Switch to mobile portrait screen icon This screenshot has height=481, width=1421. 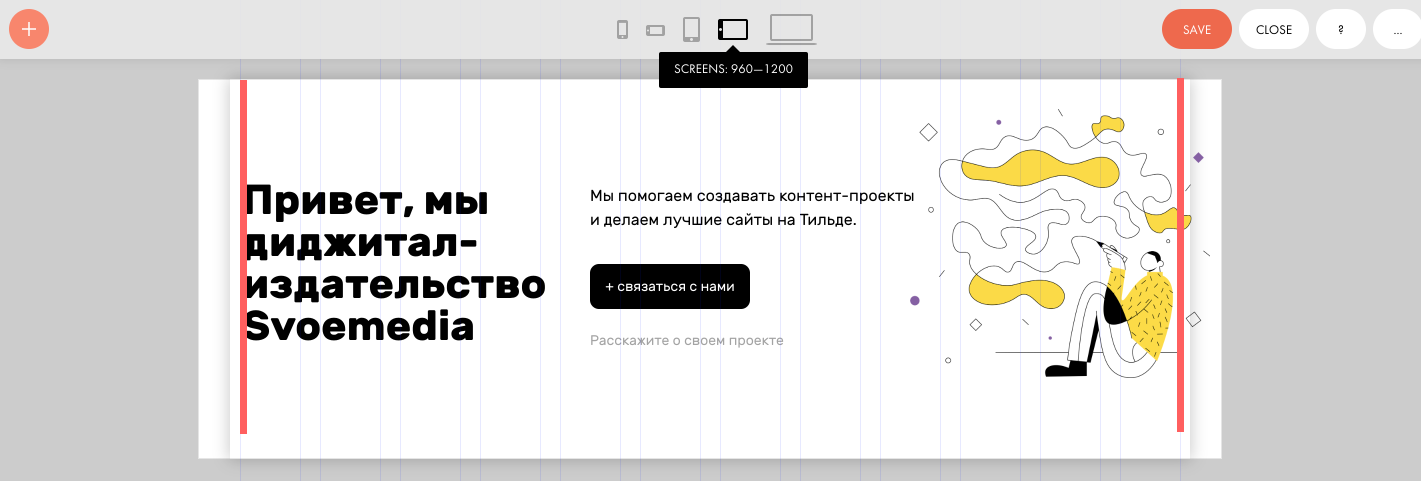click(622, 30)
